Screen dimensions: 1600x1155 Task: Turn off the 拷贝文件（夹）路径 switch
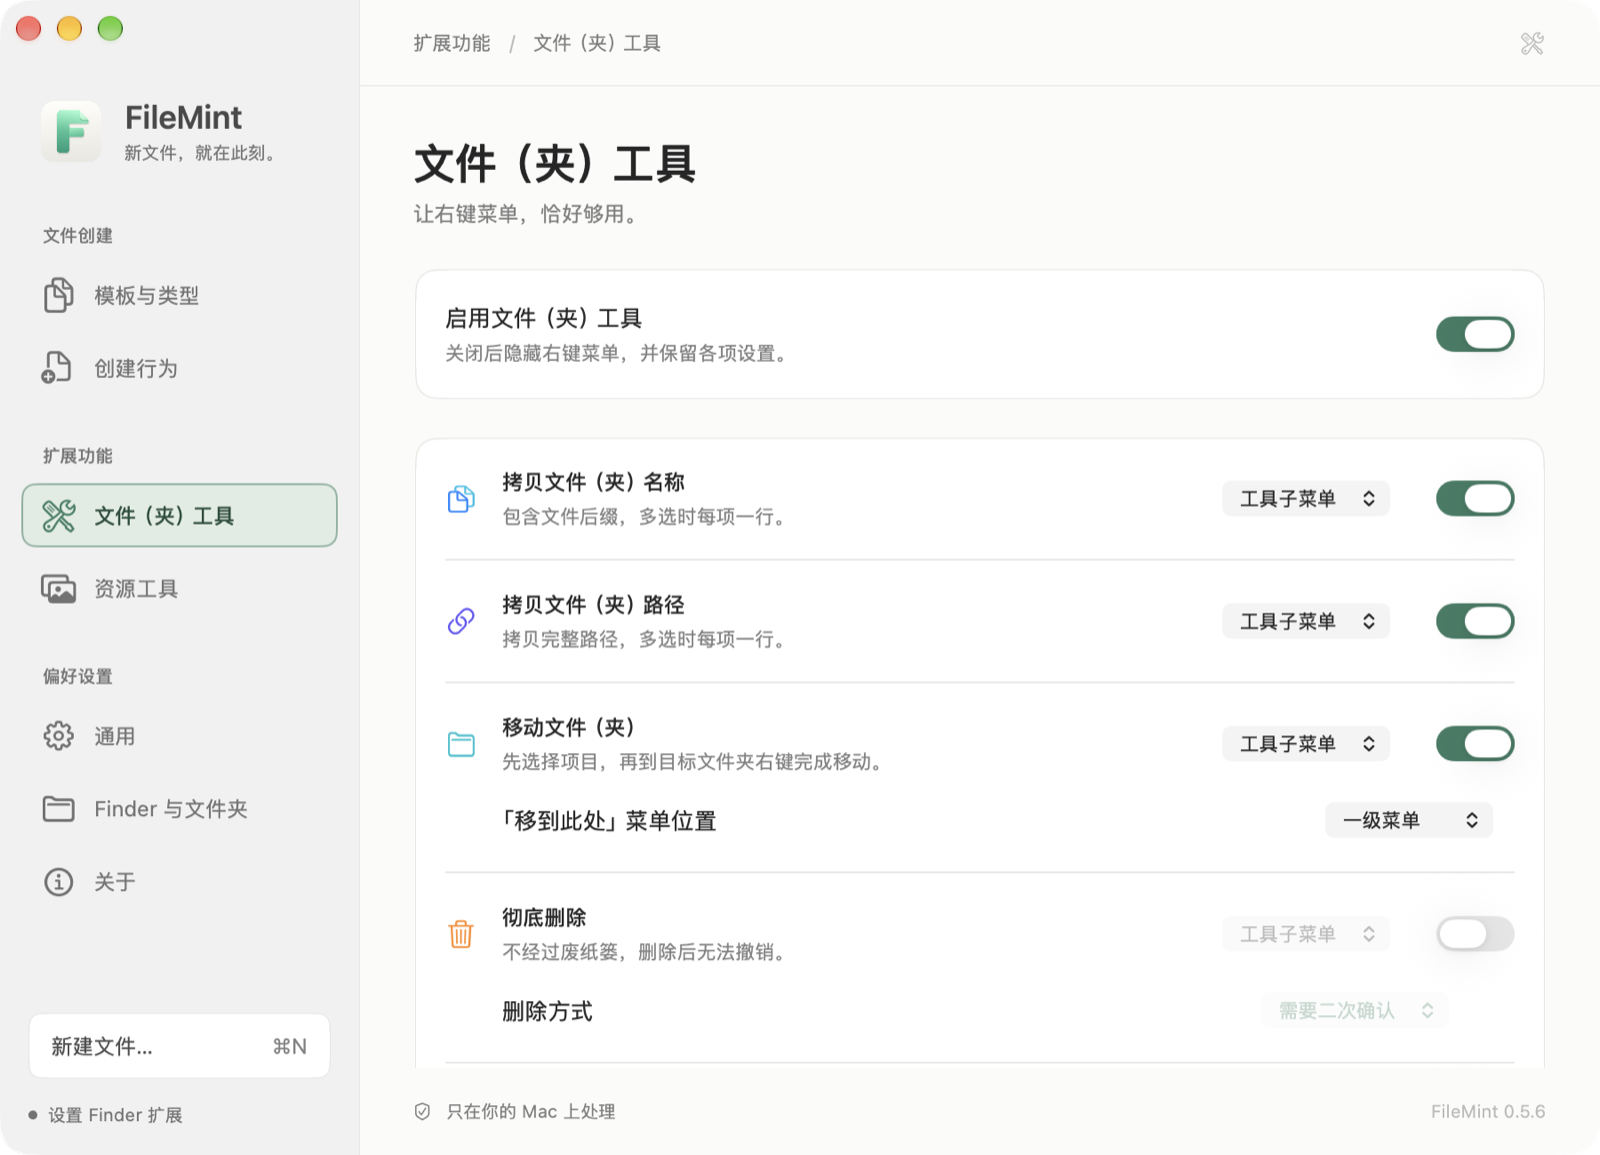[x=1475, y=621]
